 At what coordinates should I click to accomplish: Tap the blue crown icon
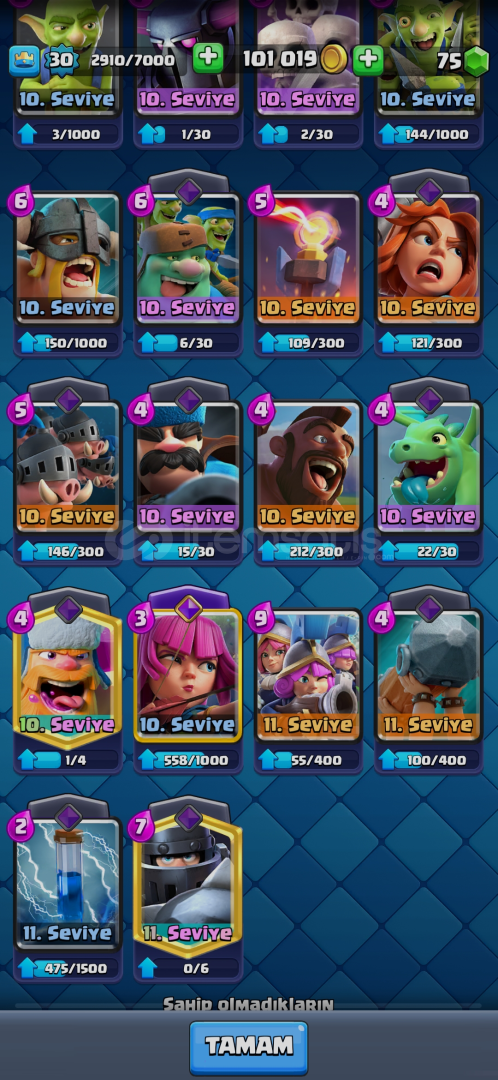coord(23,61)
